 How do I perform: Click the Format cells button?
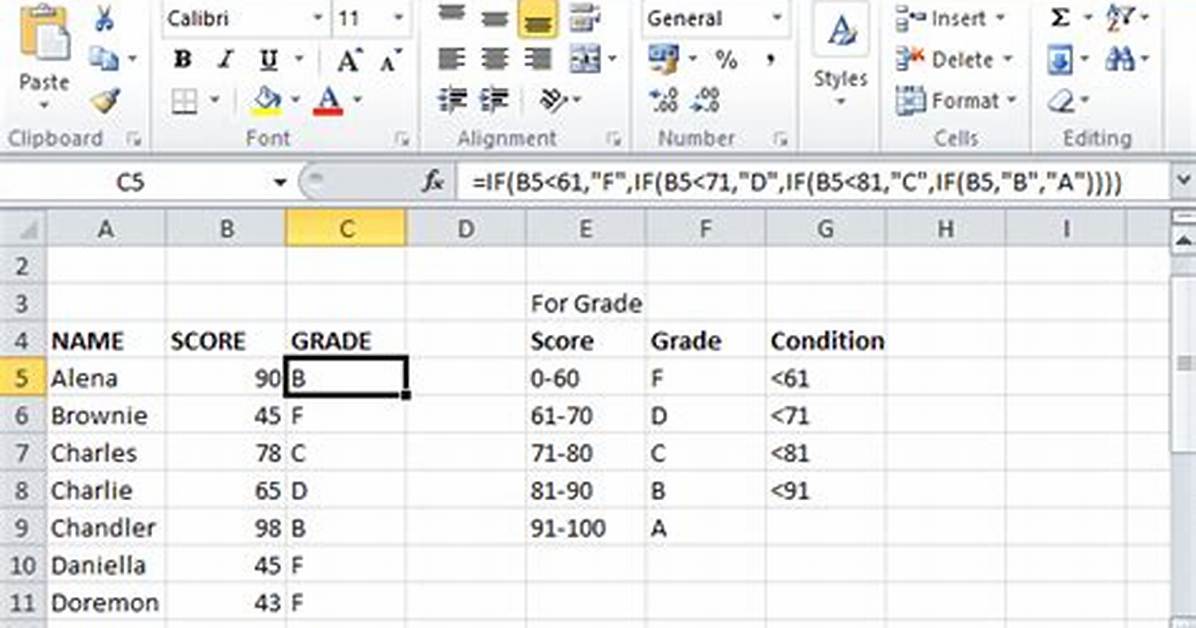[956, 101]
